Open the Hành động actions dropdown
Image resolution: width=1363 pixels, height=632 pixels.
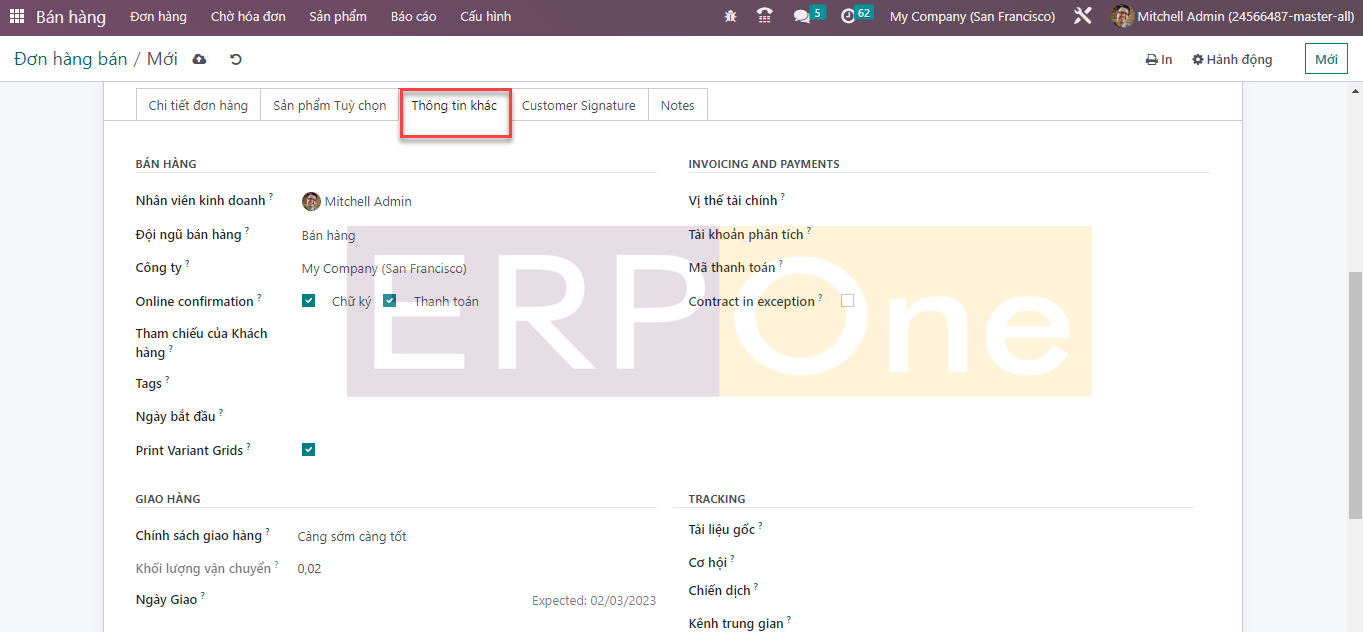[1232, 59]
